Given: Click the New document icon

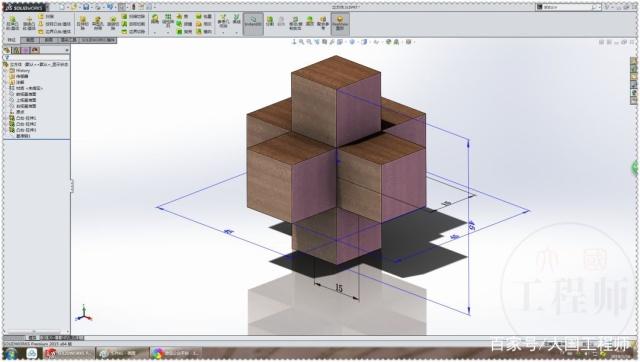Looking at the screenshot, I should (x=62, y=7).
